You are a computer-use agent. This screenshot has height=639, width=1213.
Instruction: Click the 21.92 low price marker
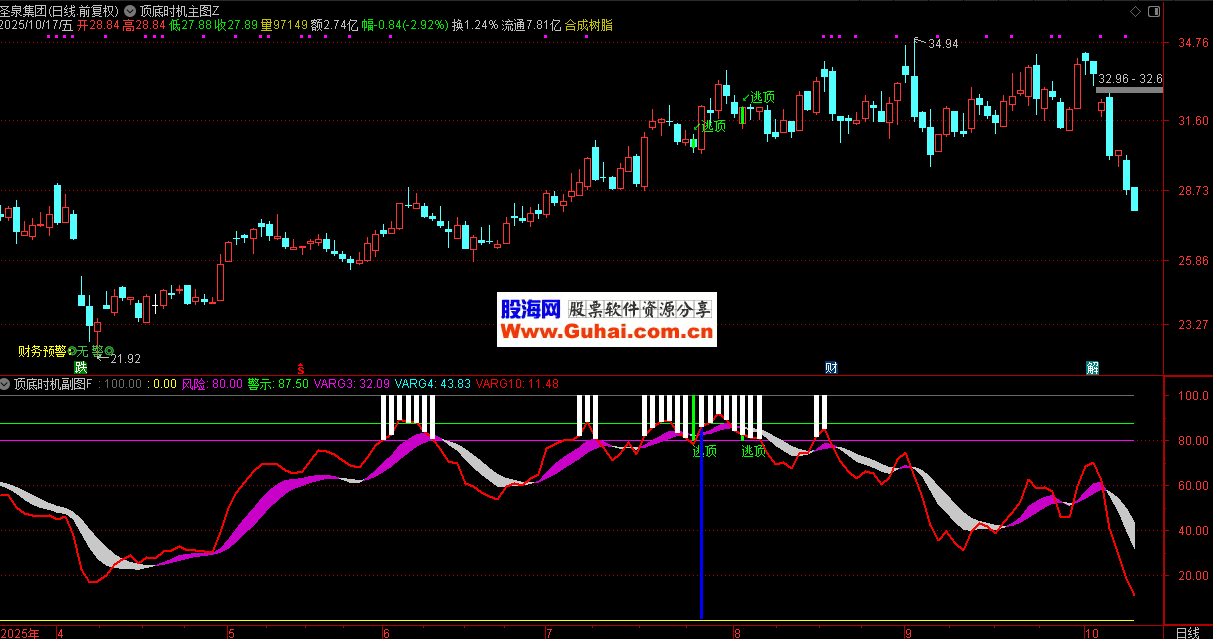[x=125, y=359]
